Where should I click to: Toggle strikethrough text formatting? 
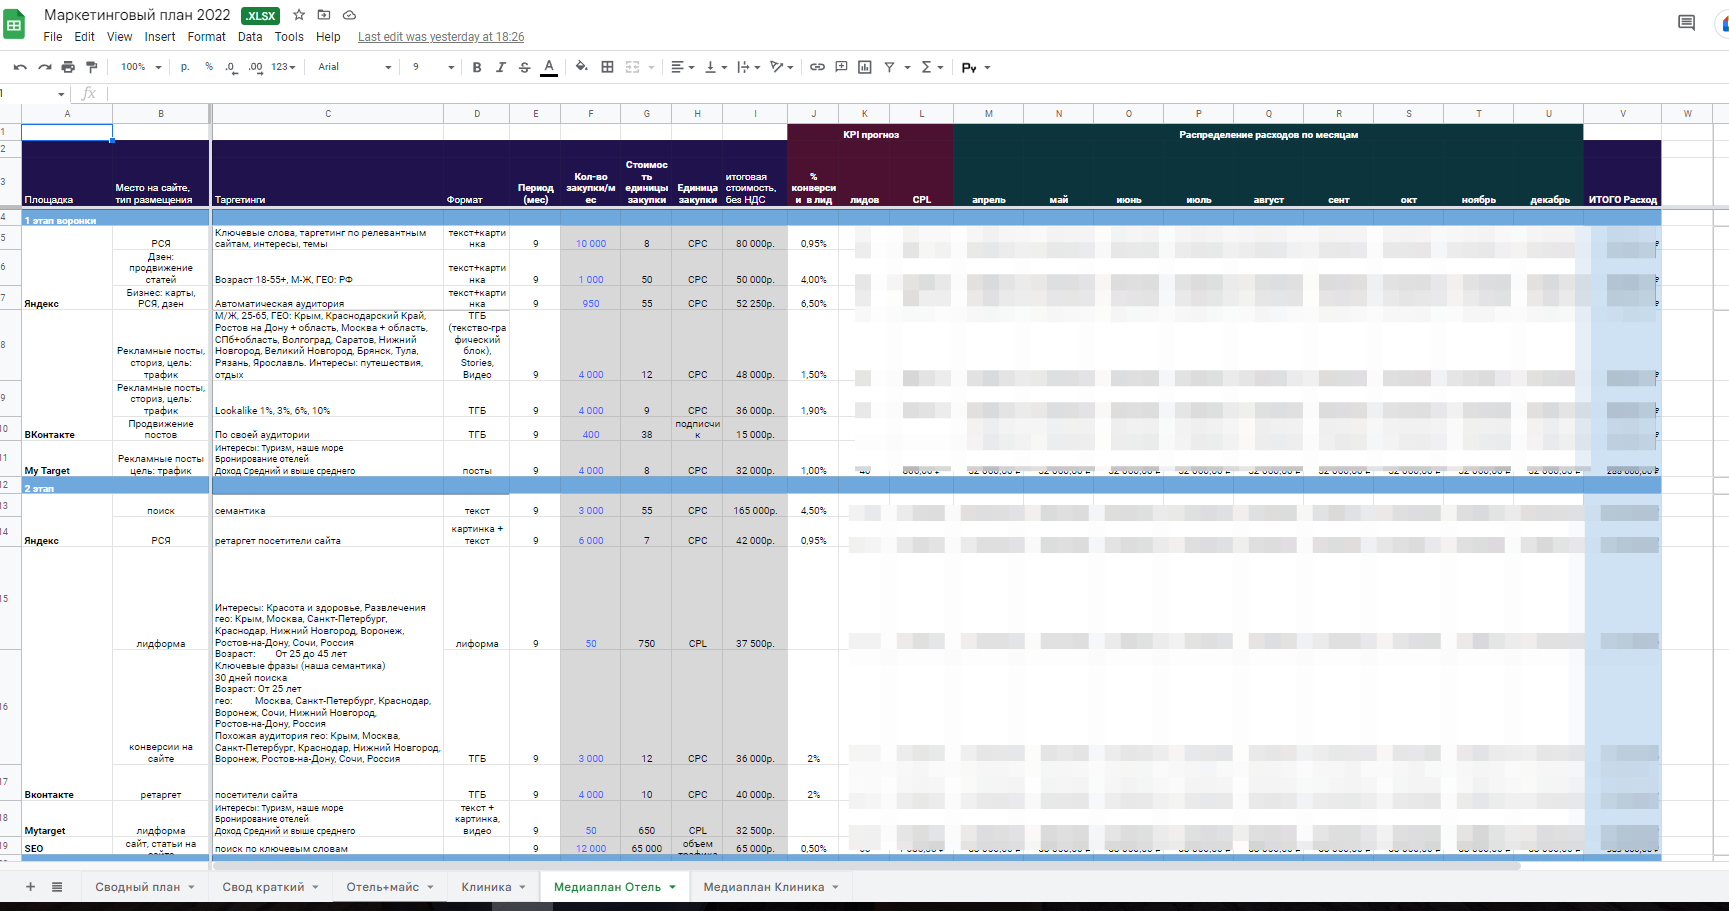(x=525, y=67)
